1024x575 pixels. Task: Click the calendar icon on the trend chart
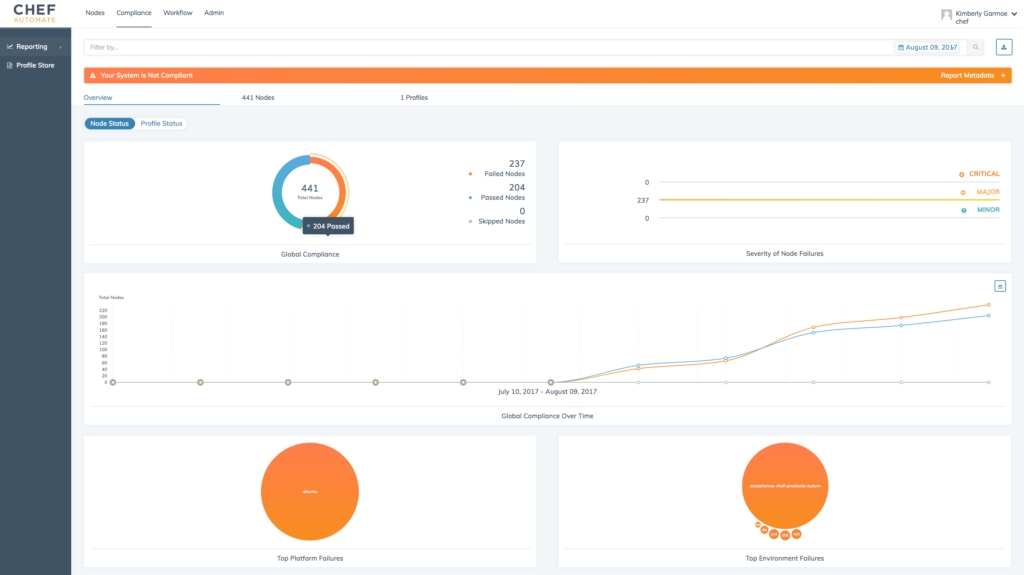pyautogui.click(x=1000, y=286)
